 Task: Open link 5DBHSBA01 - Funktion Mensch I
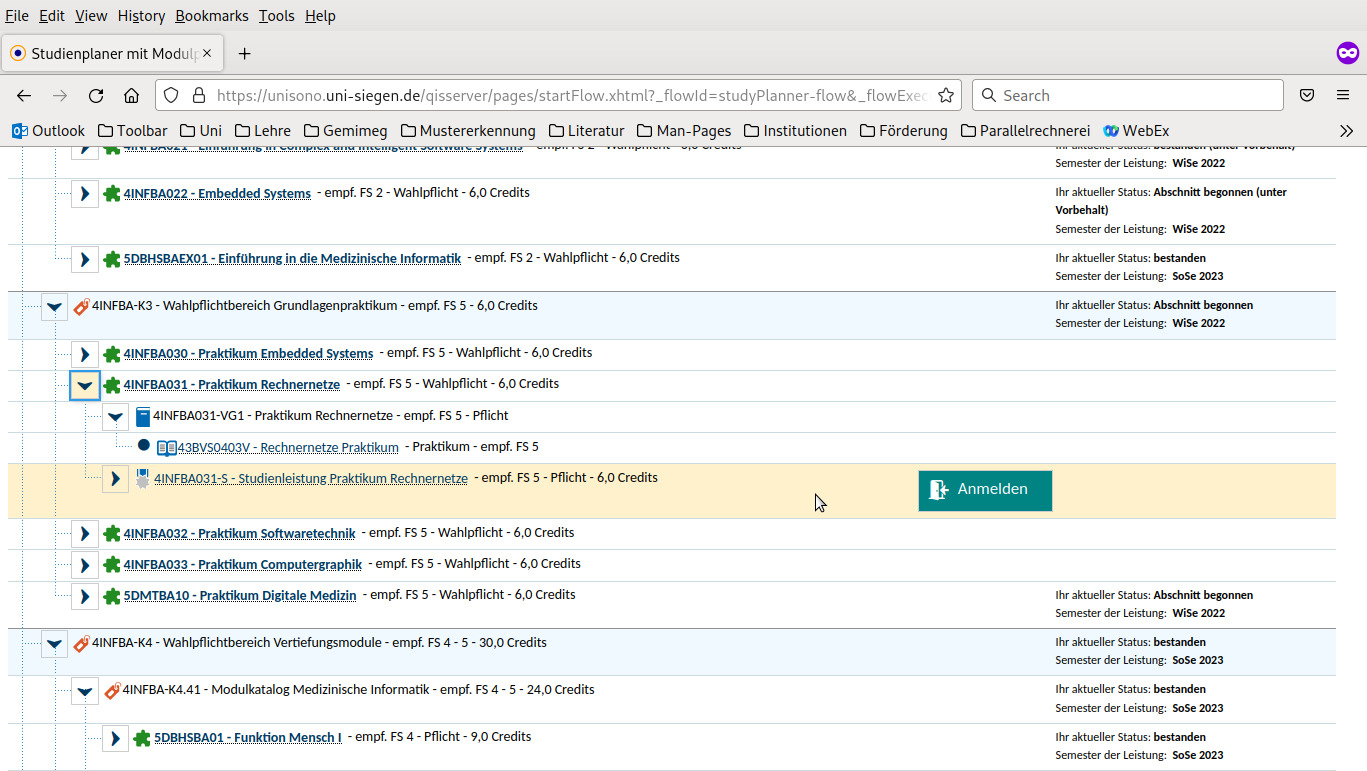248,737
